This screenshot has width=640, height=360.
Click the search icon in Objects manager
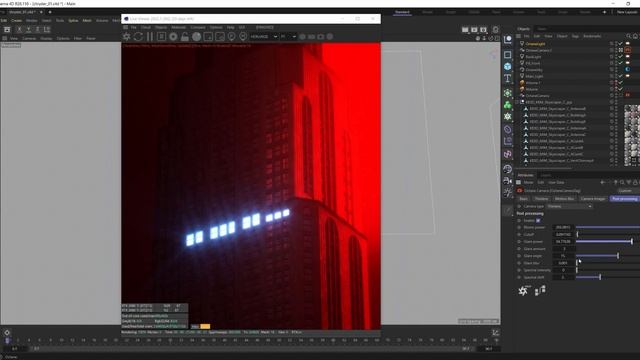coord(629,36)
